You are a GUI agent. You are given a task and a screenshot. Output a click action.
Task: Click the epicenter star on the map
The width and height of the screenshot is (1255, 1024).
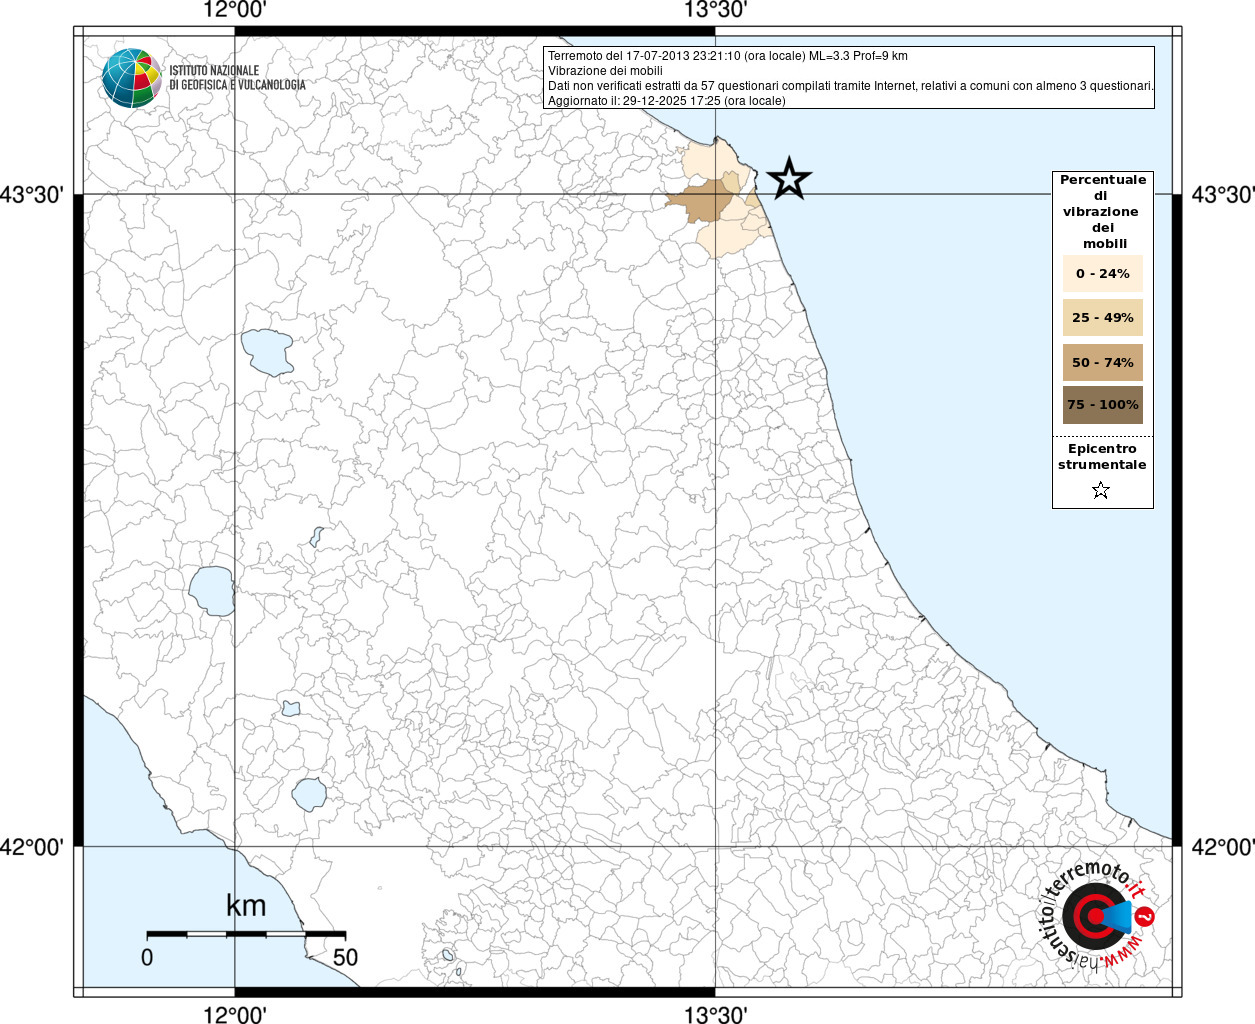789,179
